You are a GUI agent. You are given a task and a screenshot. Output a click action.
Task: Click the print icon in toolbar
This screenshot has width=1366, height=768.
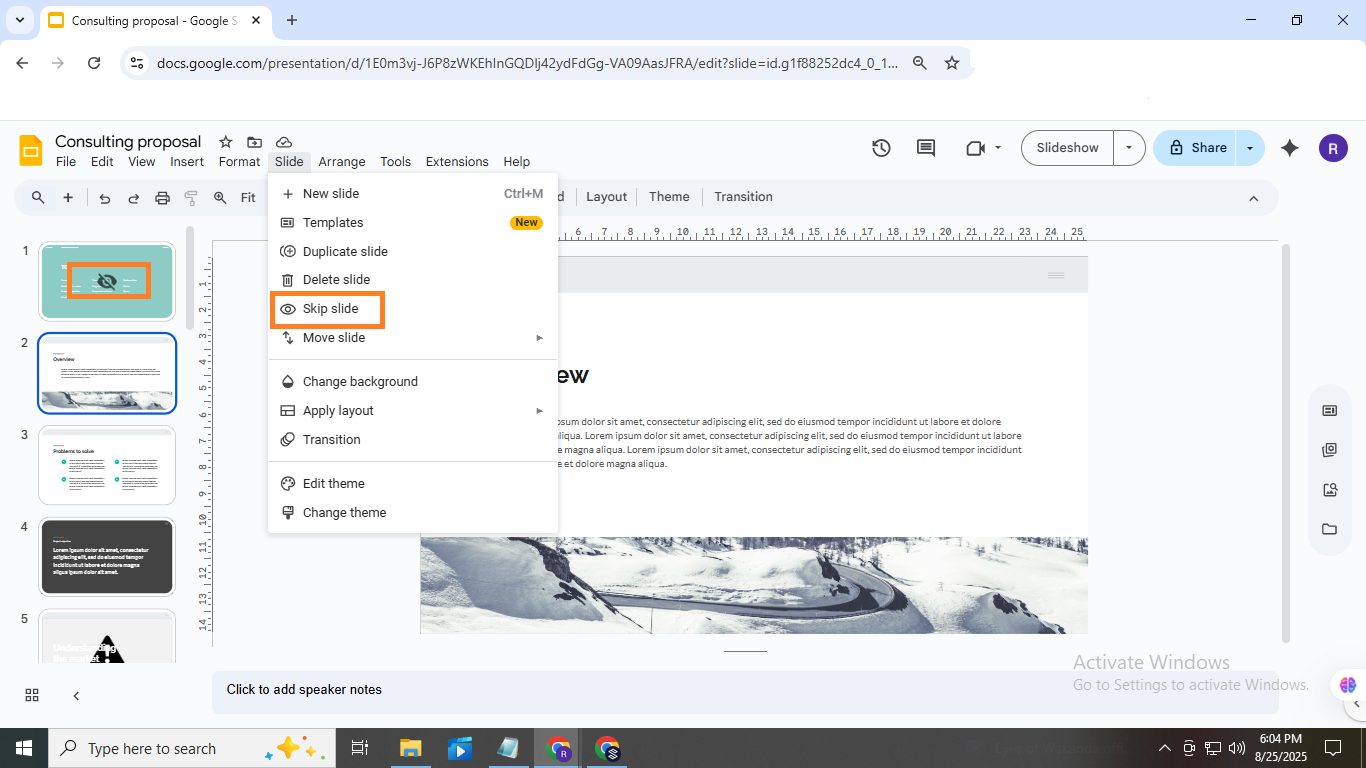pos(162,198)
